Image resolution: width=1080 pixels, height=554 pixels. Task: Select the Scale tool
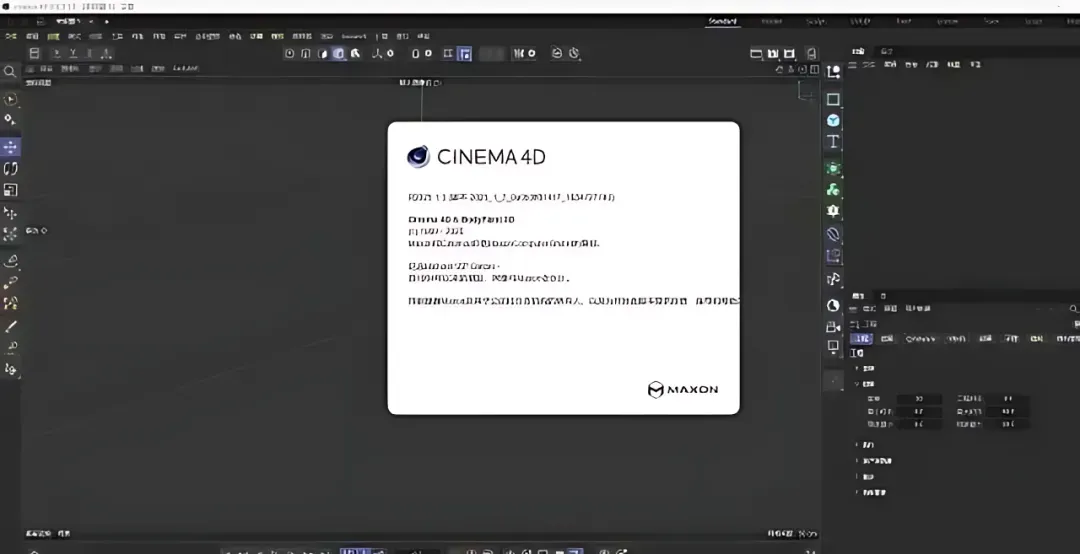pos(10,189)
